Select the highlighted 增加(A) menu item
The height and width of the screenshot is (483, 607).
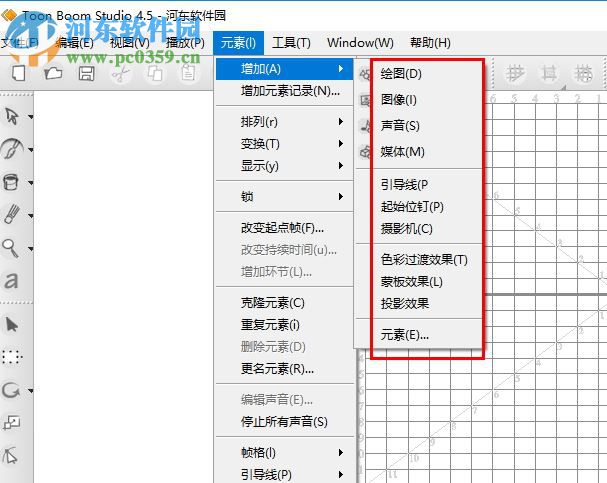pos(285,69)
